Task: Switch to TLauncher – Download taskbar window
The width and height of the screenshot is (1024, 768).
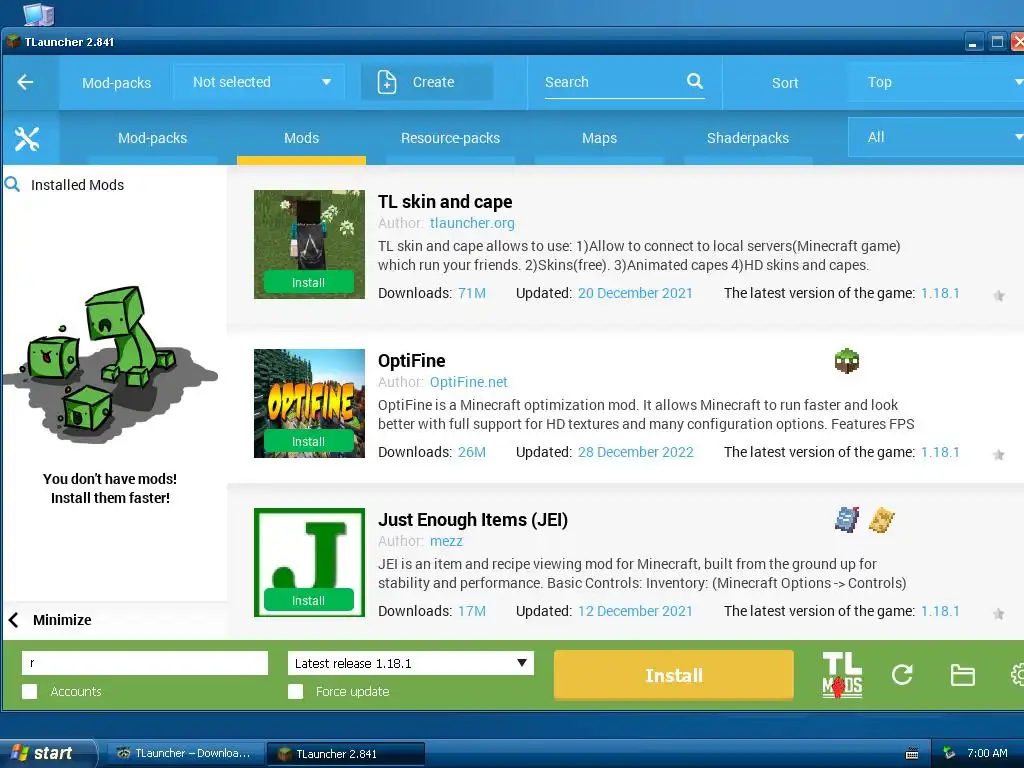Action: [x=184, y=754]
